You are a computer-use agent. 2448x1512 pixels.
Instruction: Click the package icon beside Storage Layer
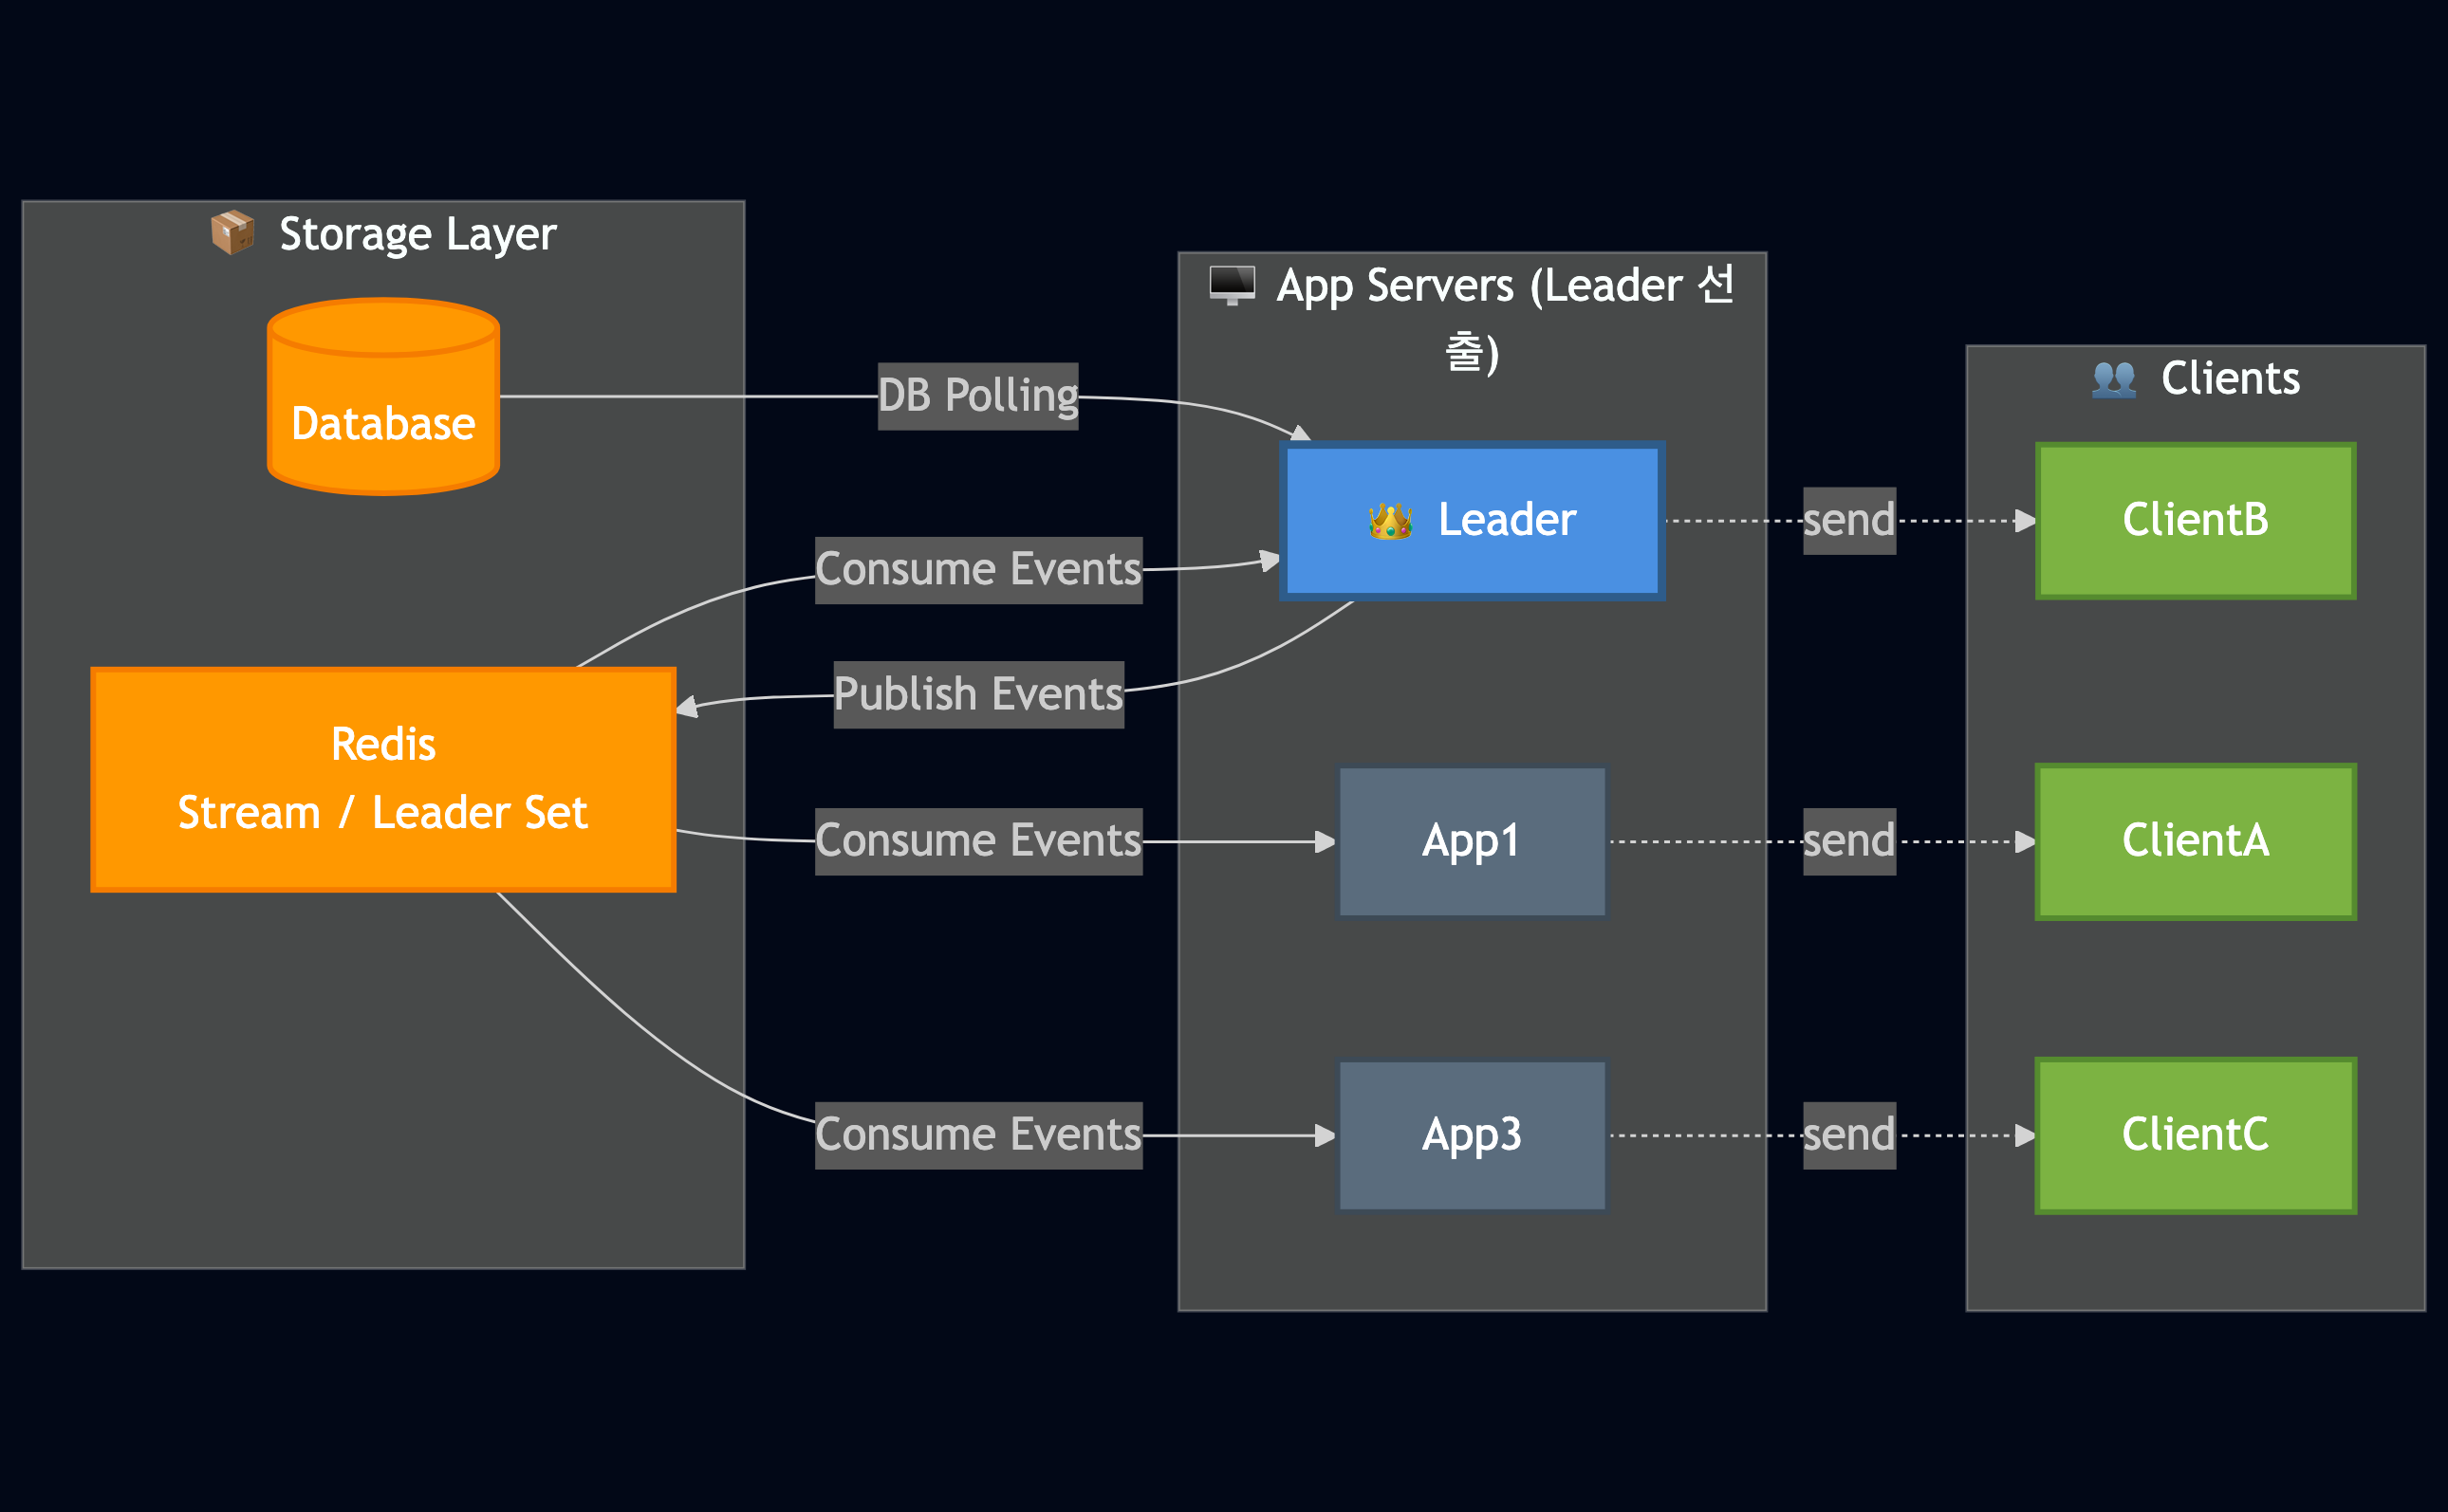point(232,232)
